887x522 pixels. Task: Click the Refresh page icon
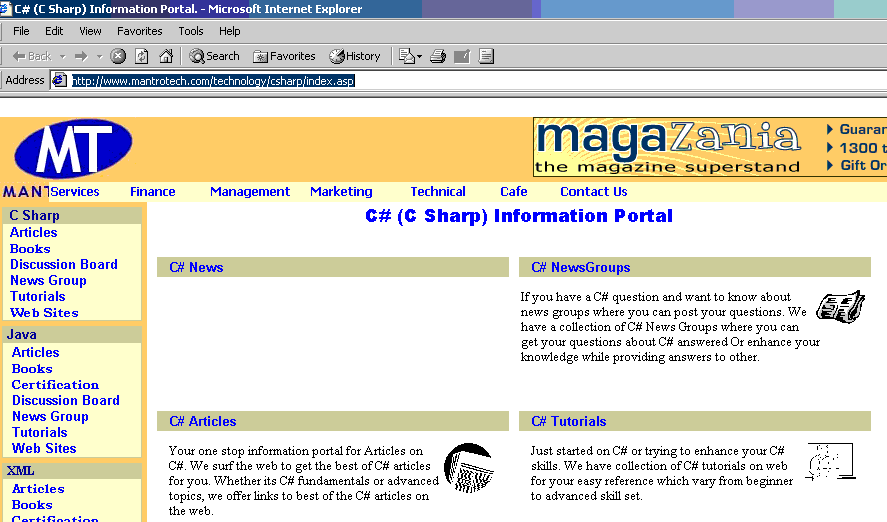(x=142, y=56)
